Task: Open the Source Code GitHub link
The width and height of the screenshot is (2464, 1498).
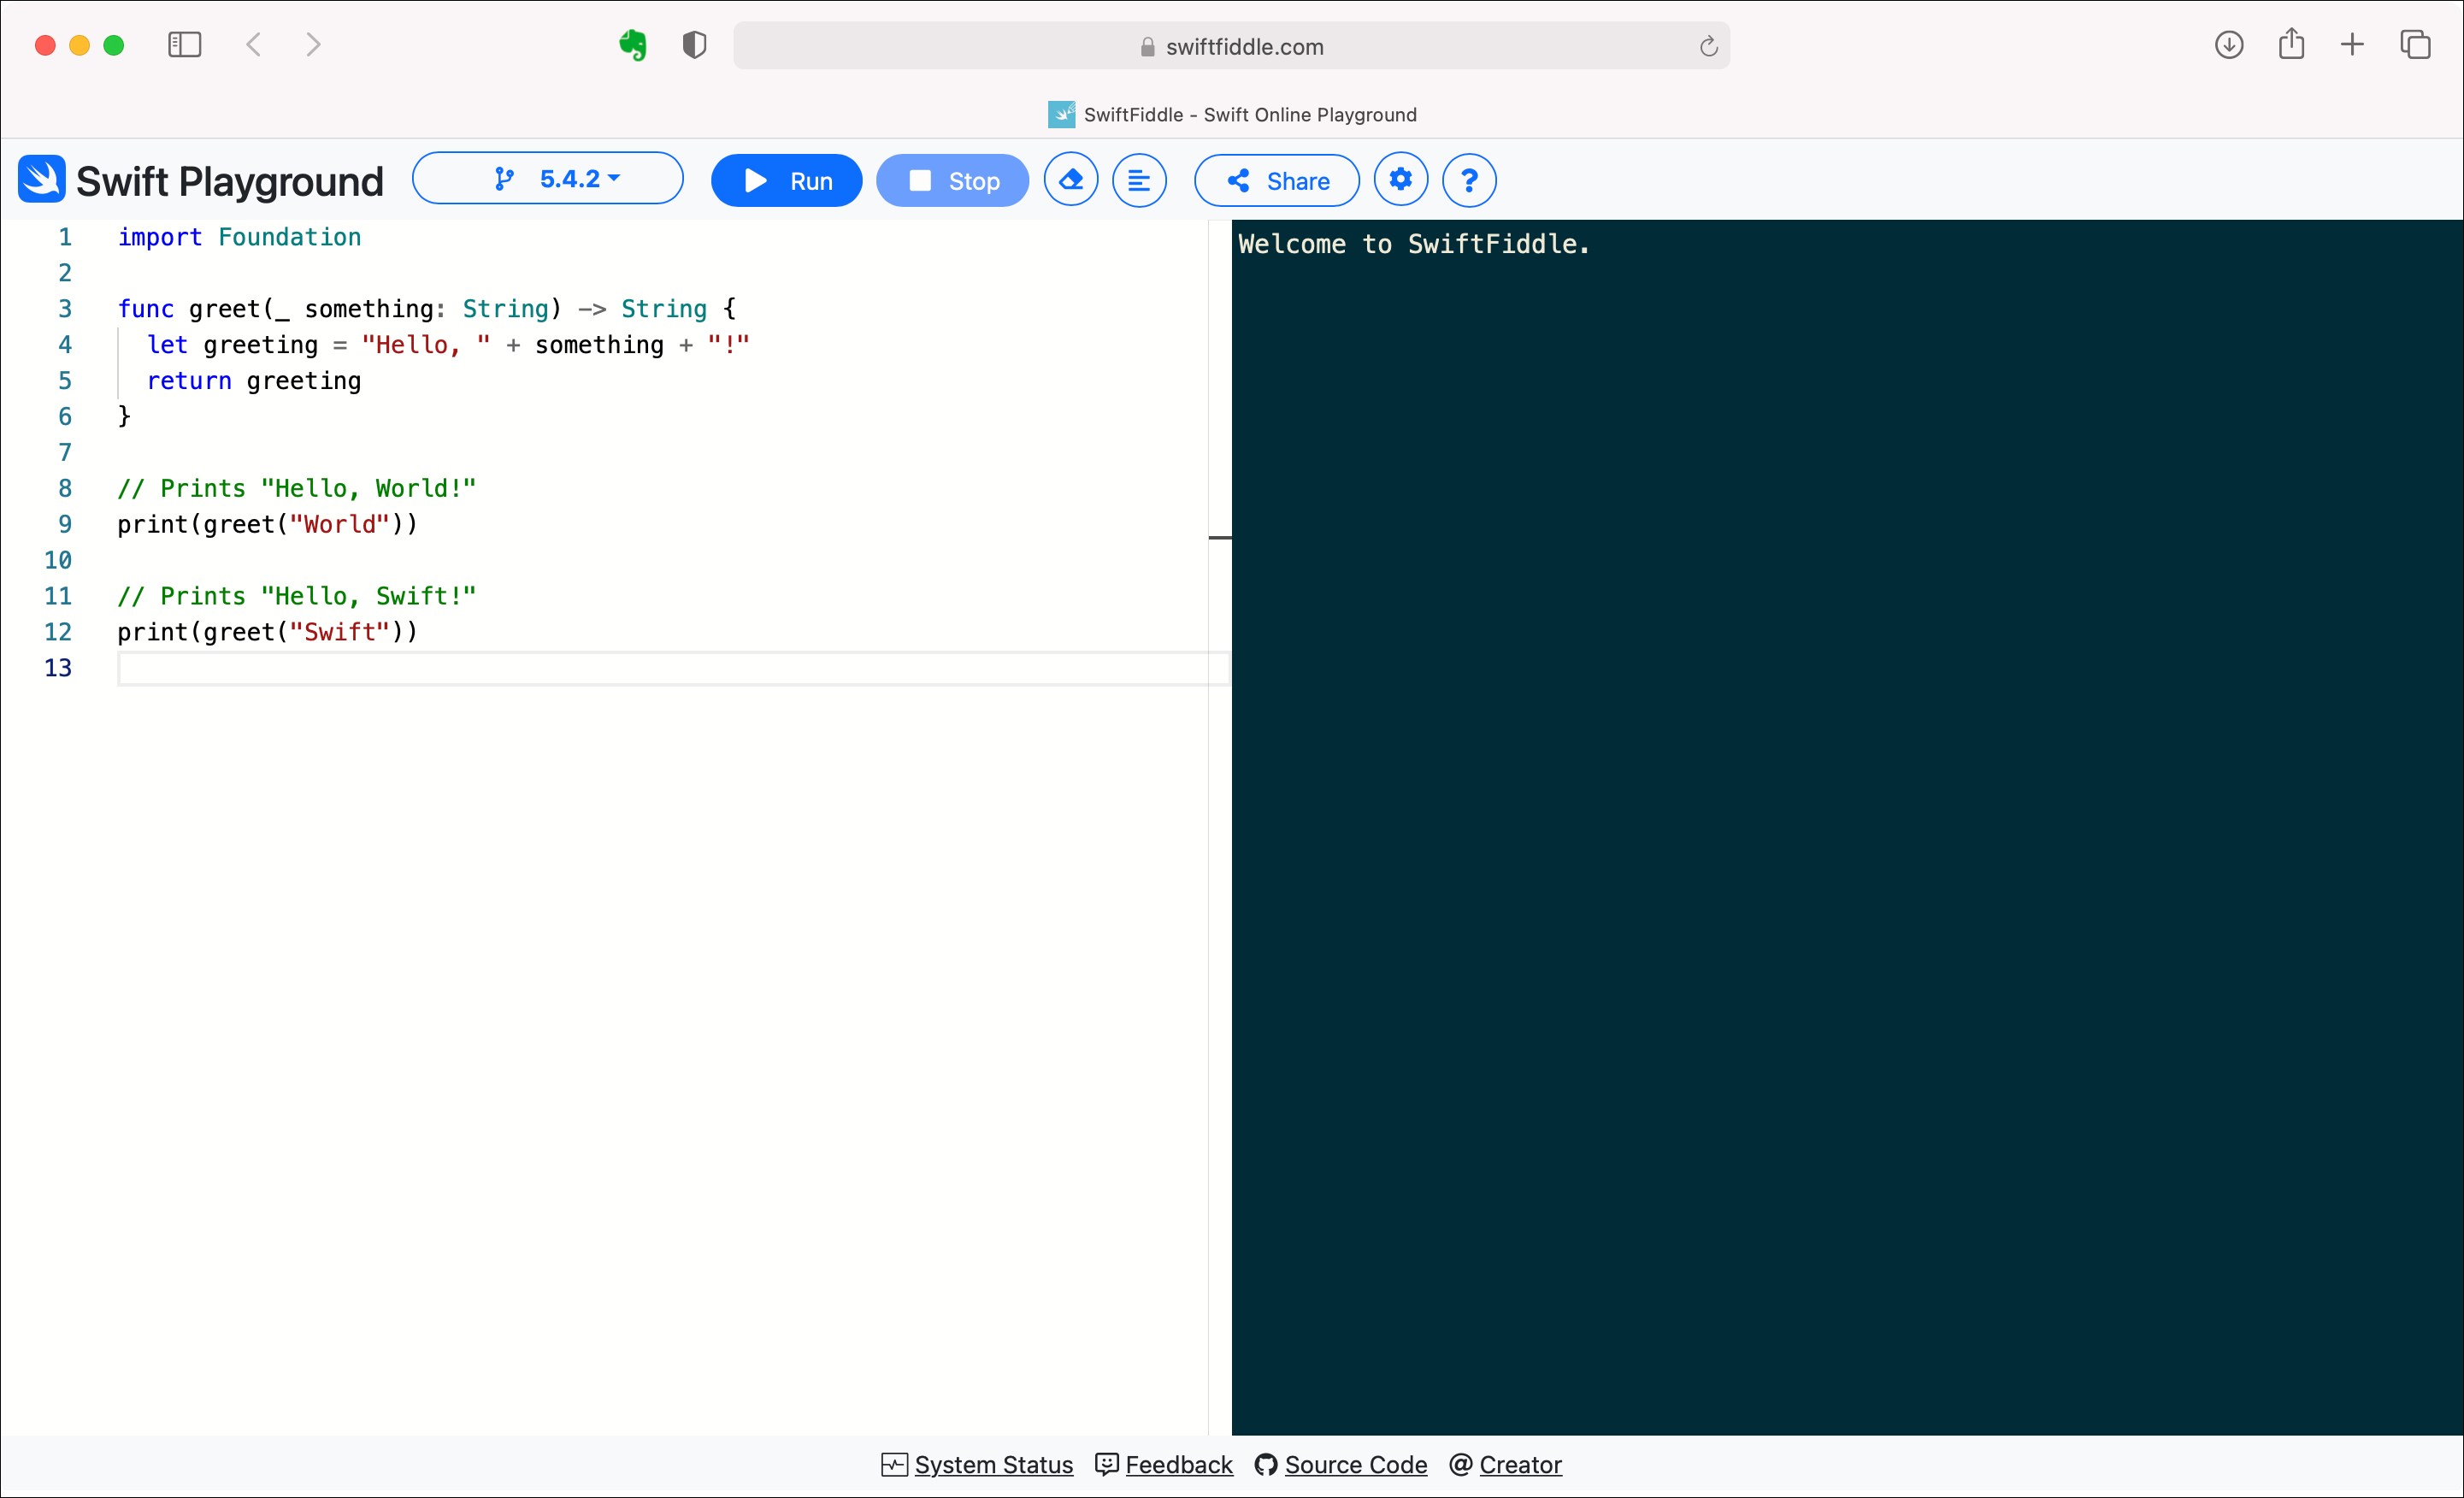Action: click(x=1341, y=1465)
